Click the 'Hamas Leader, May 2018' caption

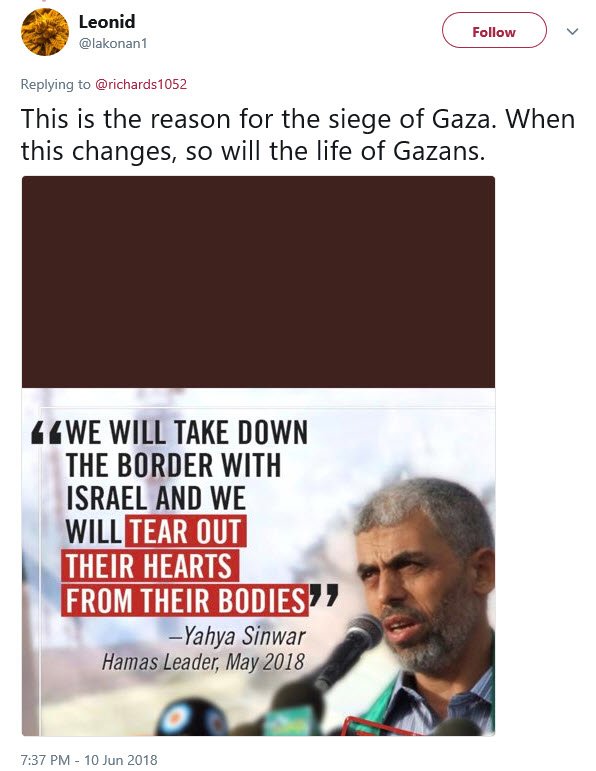(203, 662)
